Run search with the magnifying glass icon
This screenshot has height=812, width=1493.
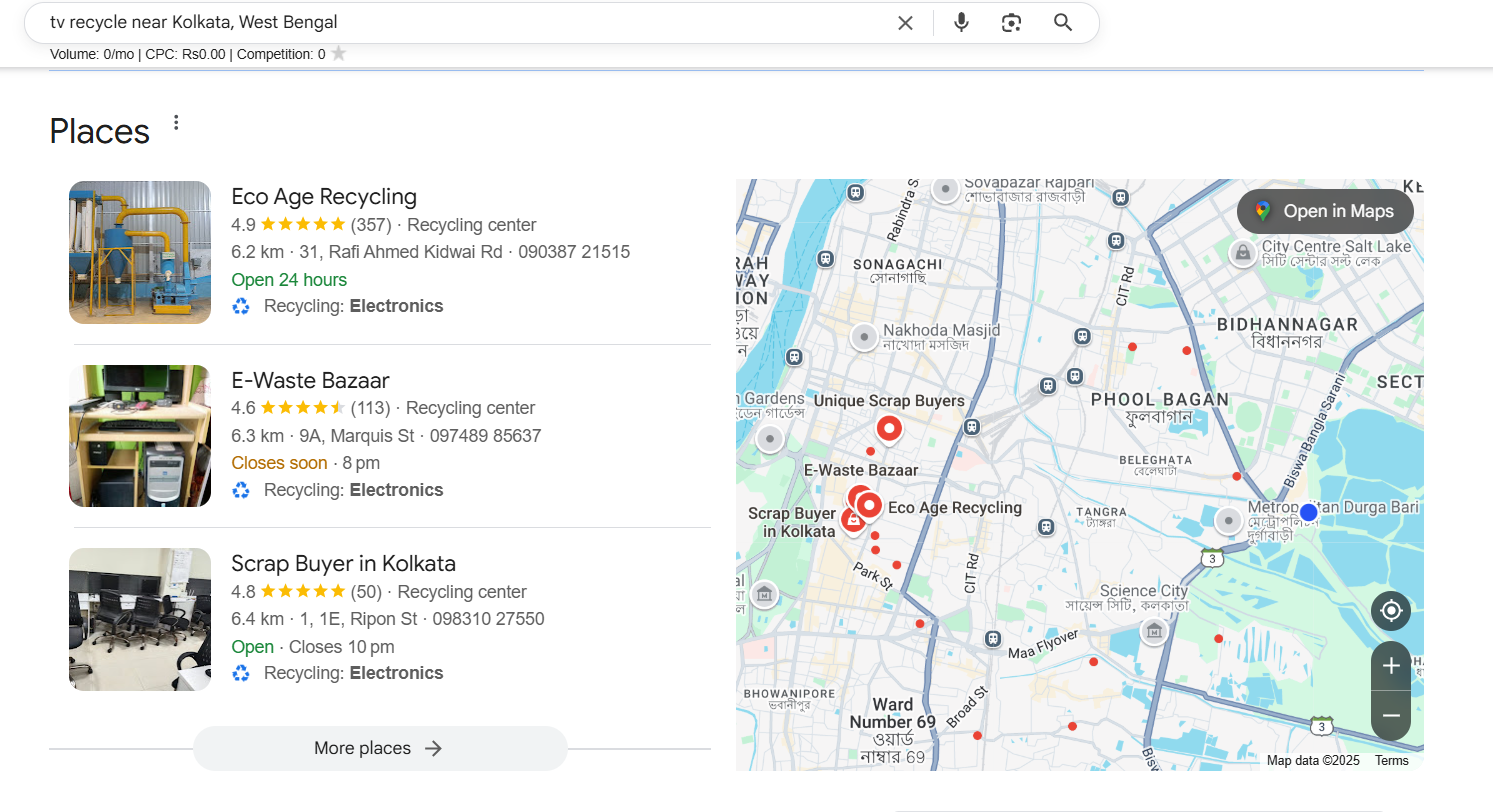(1063, 23)
